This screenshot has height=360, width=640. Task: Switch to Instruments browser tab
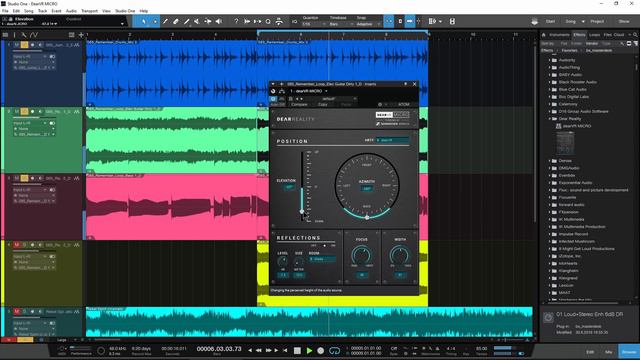pyautogui.click(x=559, y=35)
